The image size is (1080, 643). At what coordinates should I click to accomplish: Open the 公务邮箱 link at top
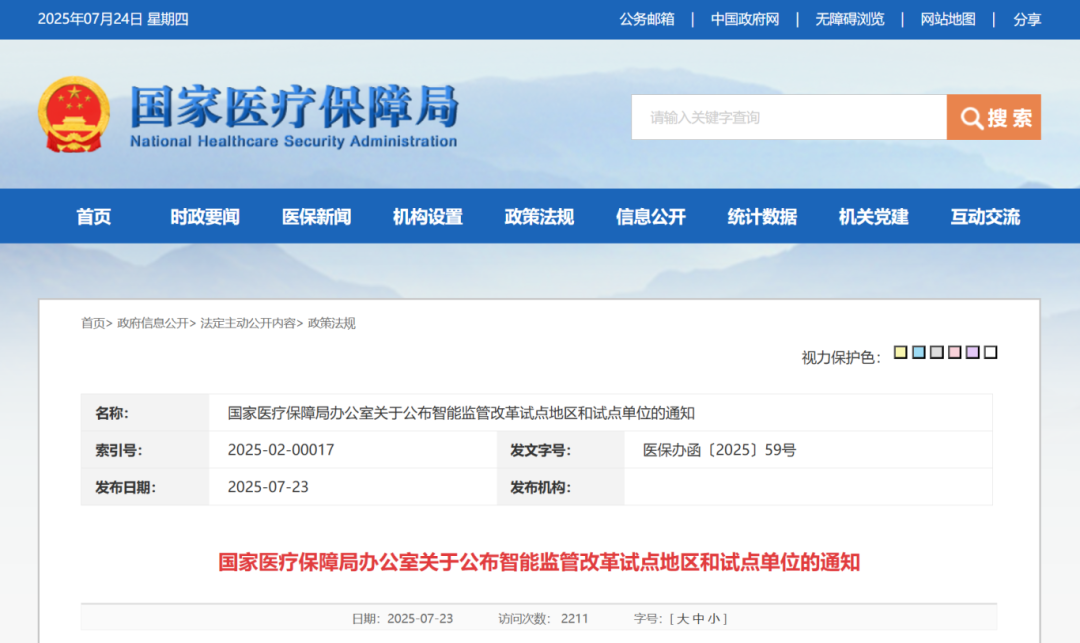point(647,19)
